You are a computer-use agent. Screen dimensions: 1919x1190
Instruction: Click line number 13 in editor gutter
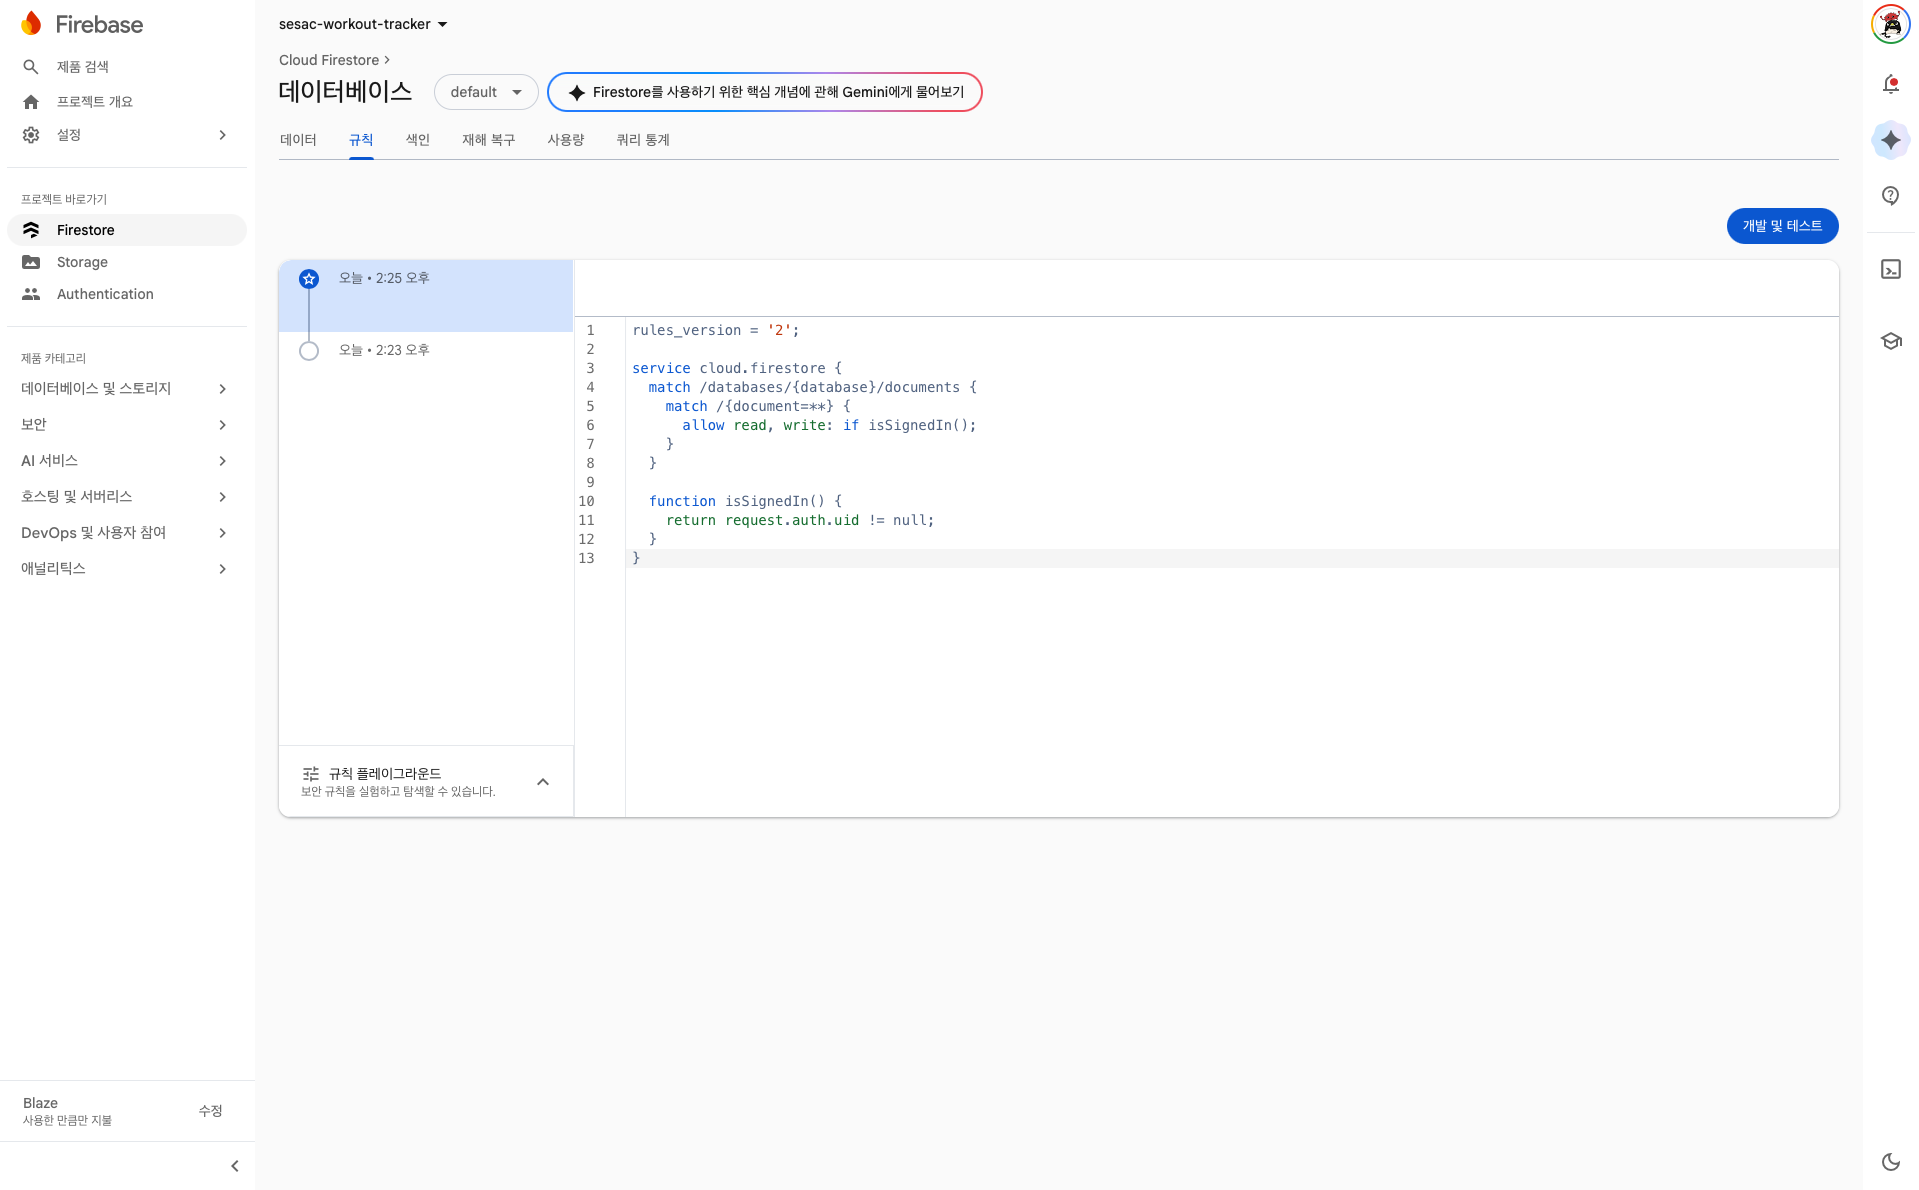[586, 559]
